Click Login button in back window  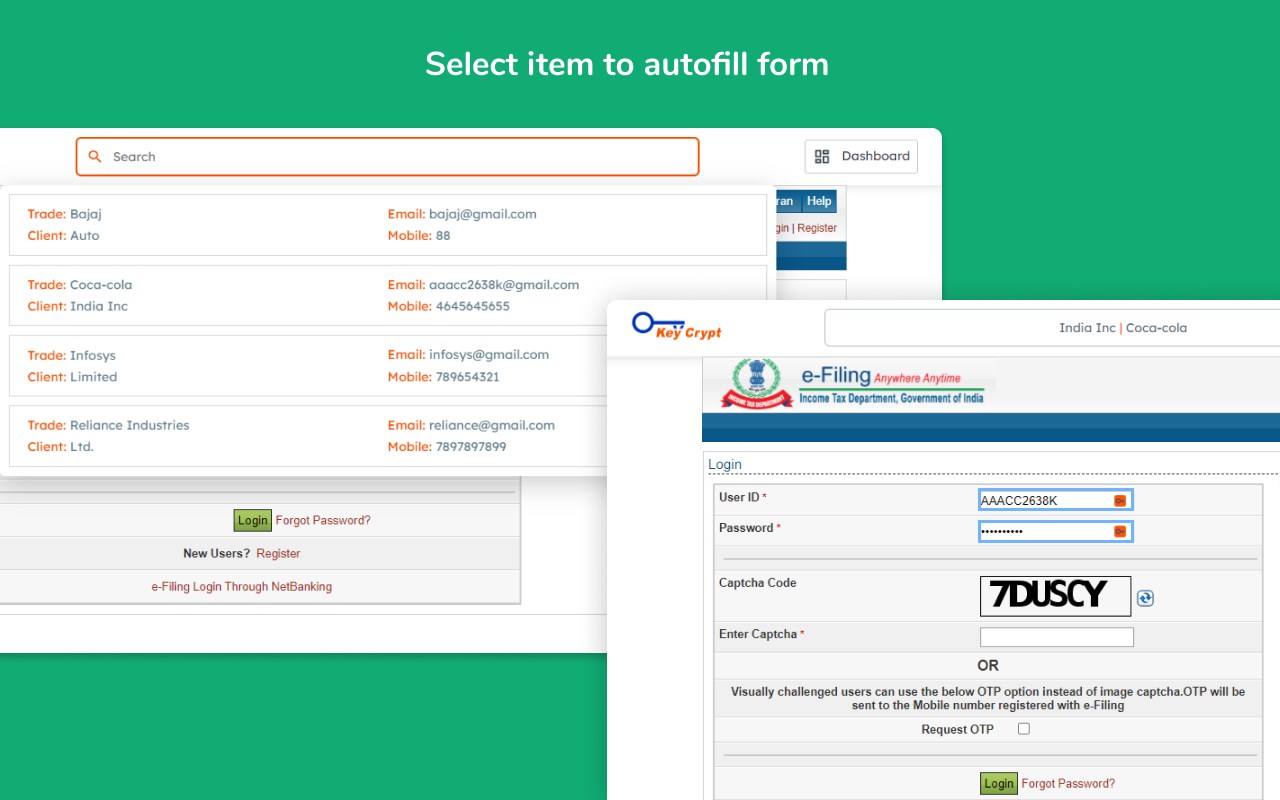click(x=252, y=520)
